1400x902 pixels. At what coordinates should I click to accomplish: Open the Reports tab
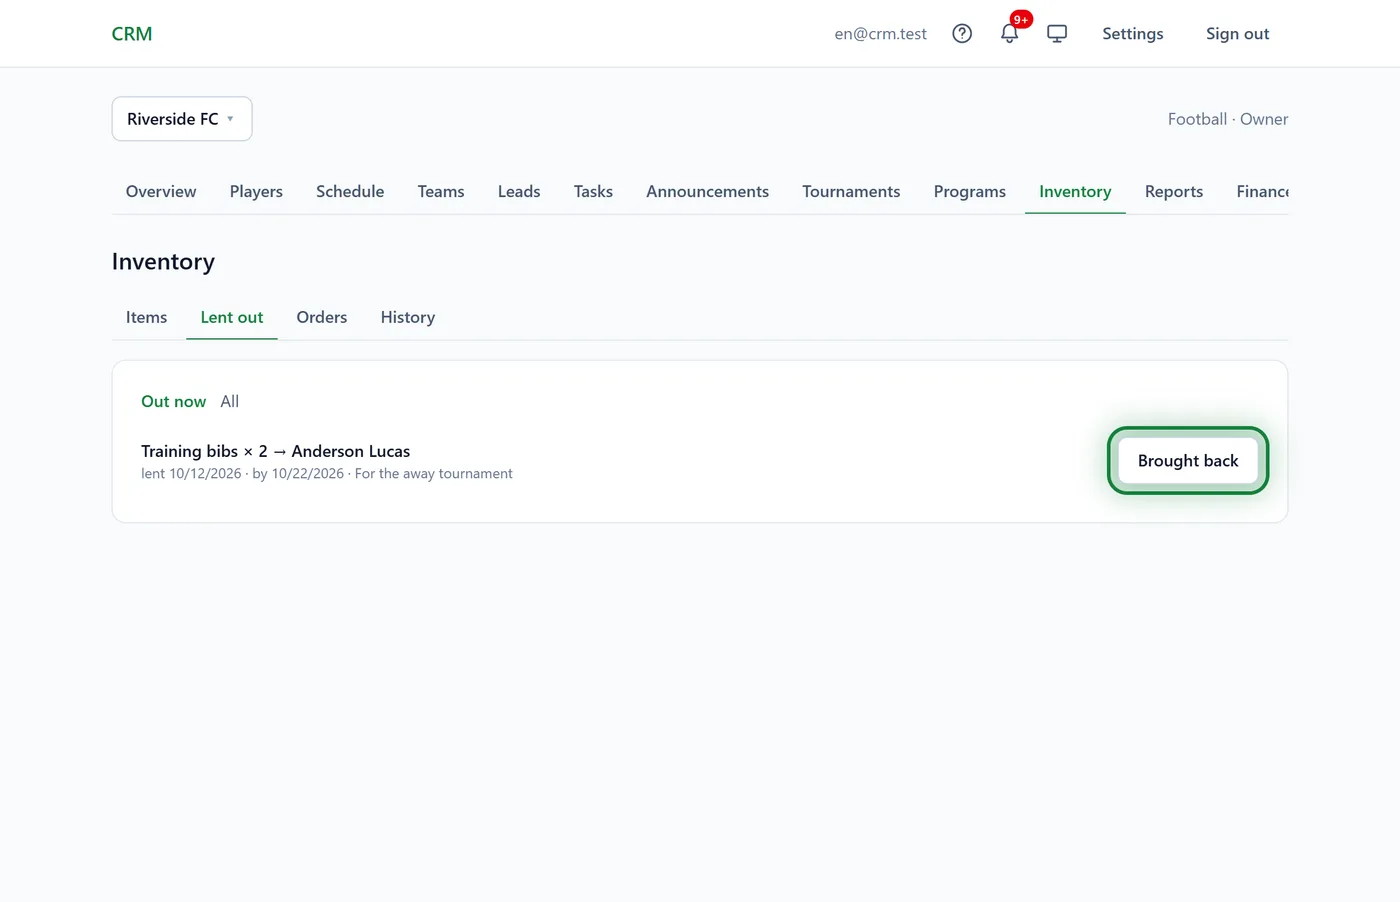(1174, 191)
